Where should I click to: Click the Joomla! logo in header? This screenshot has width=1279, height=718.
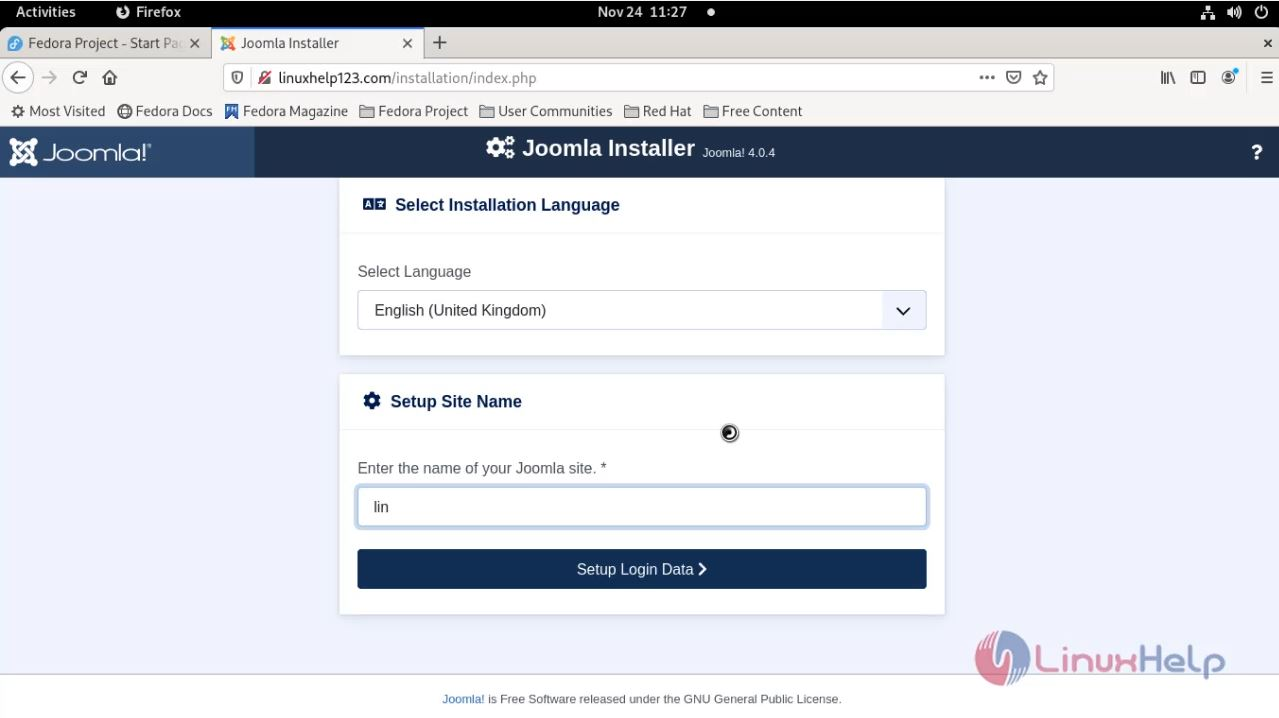pos(80,152)
